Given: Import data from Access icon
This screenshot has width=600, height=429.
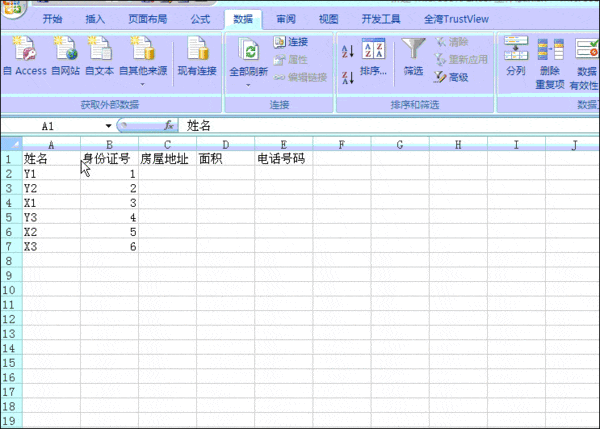Looking at the screenshot, I should [x=24, y=48].
